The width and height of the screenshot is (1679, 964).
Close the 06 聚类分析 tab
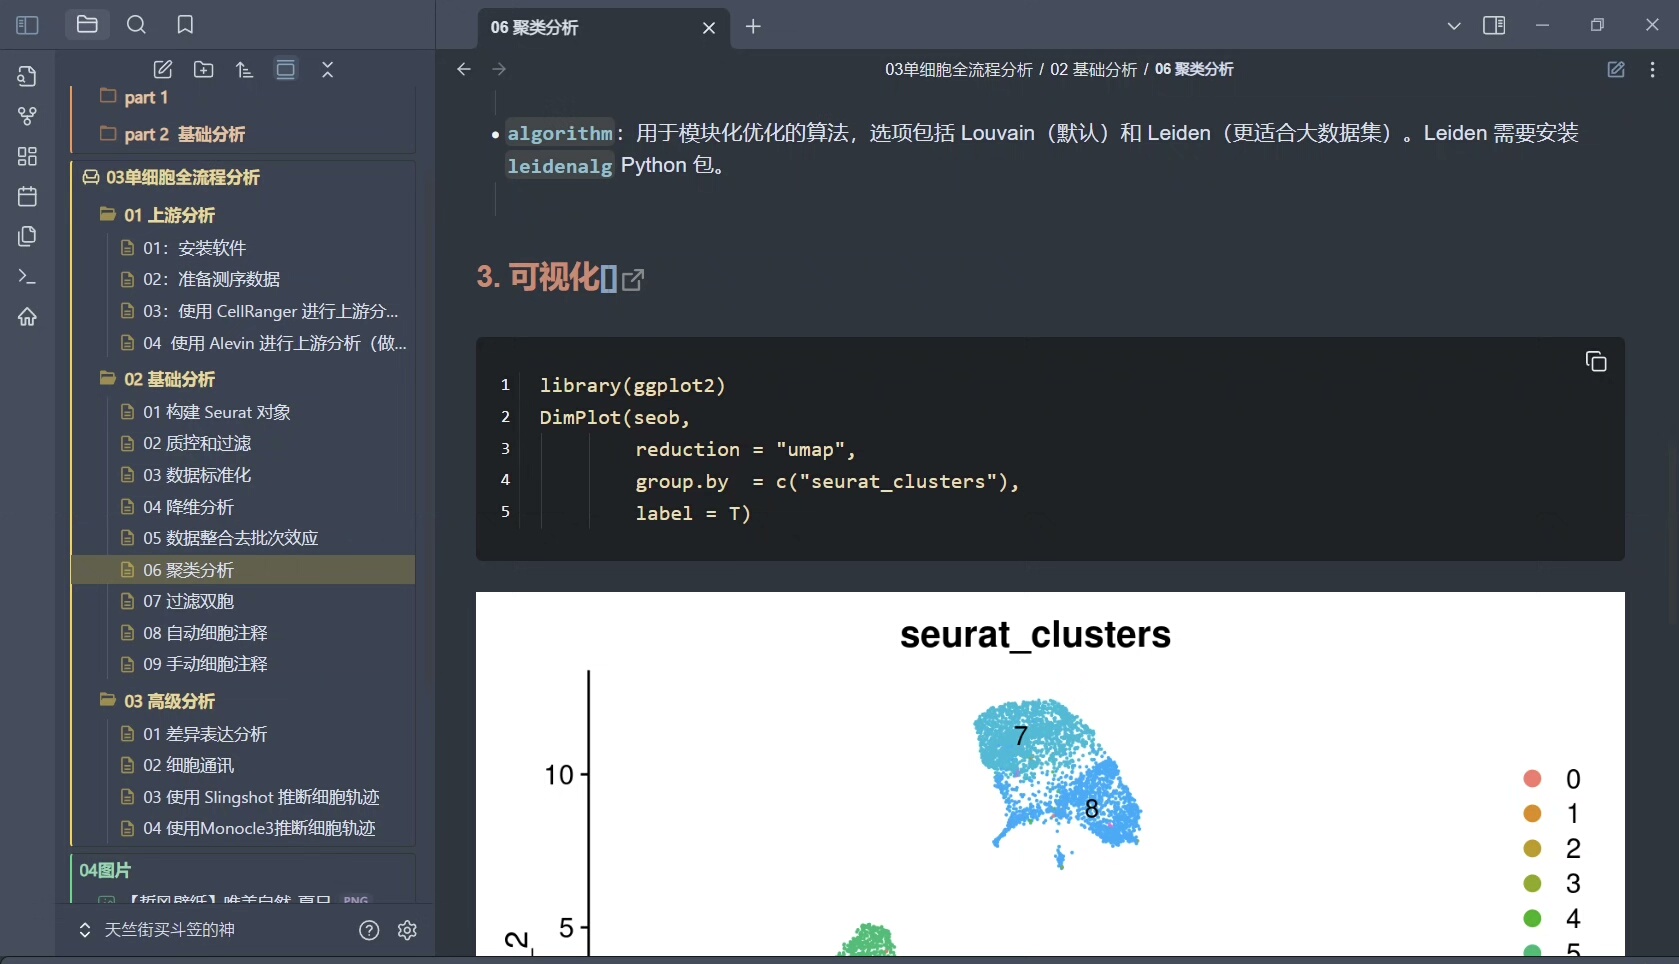(x=709, y=28)
